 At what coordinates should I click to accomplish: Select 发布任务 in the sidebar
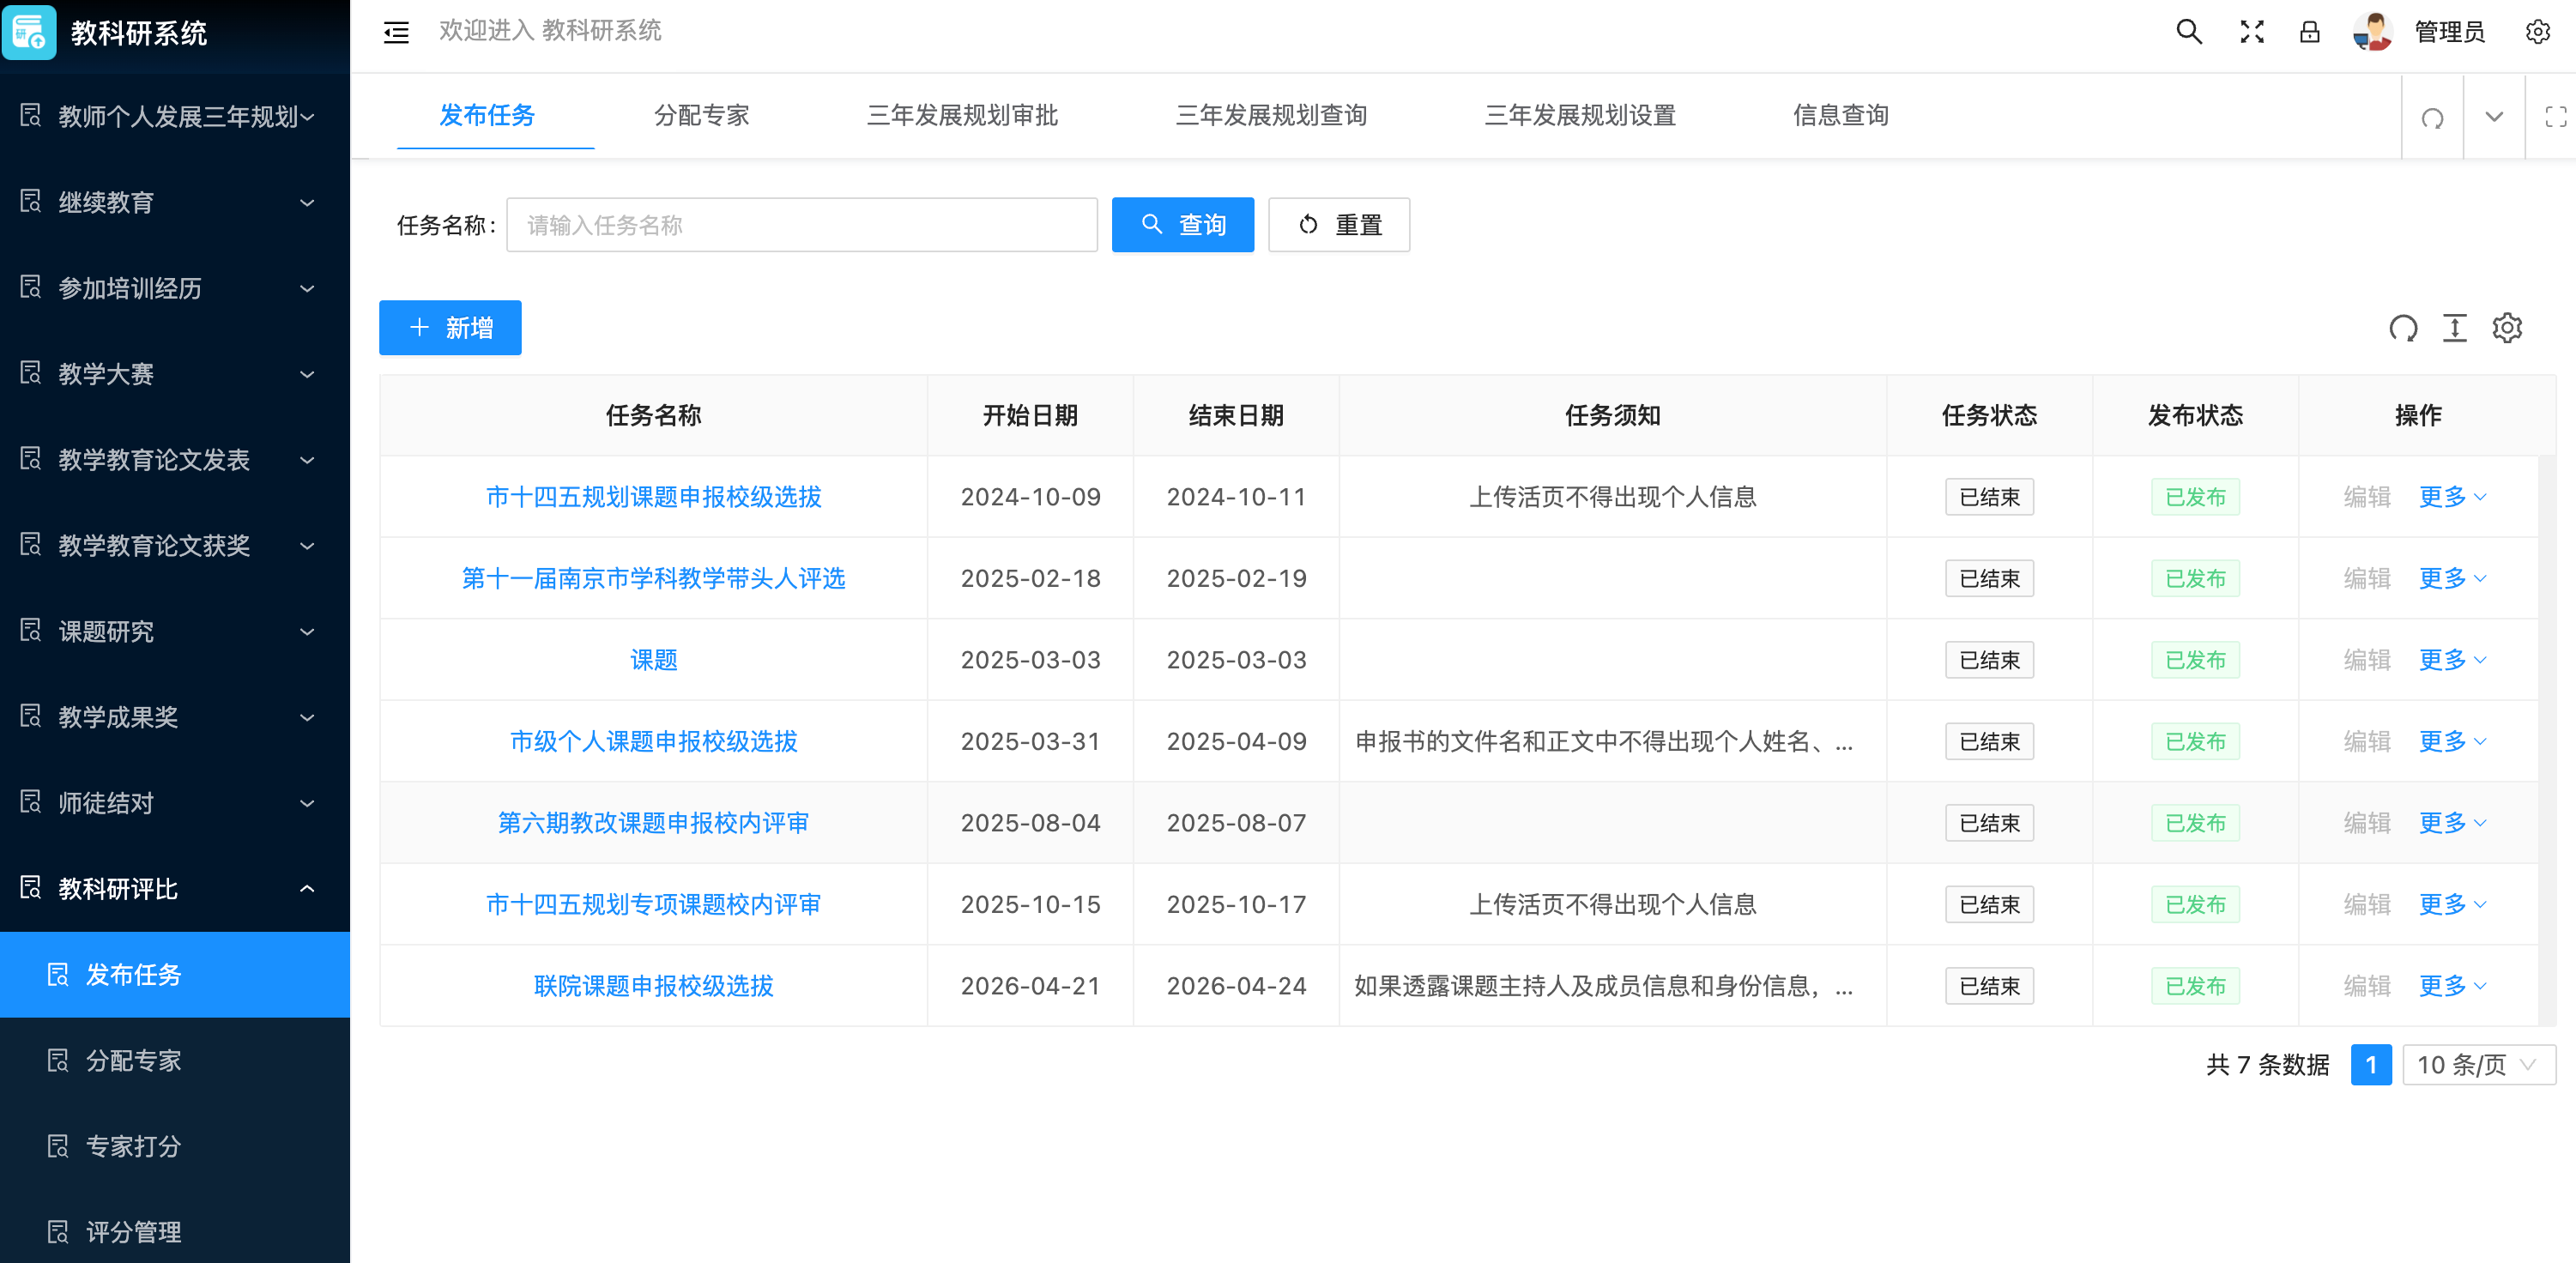tap(175, 974)
